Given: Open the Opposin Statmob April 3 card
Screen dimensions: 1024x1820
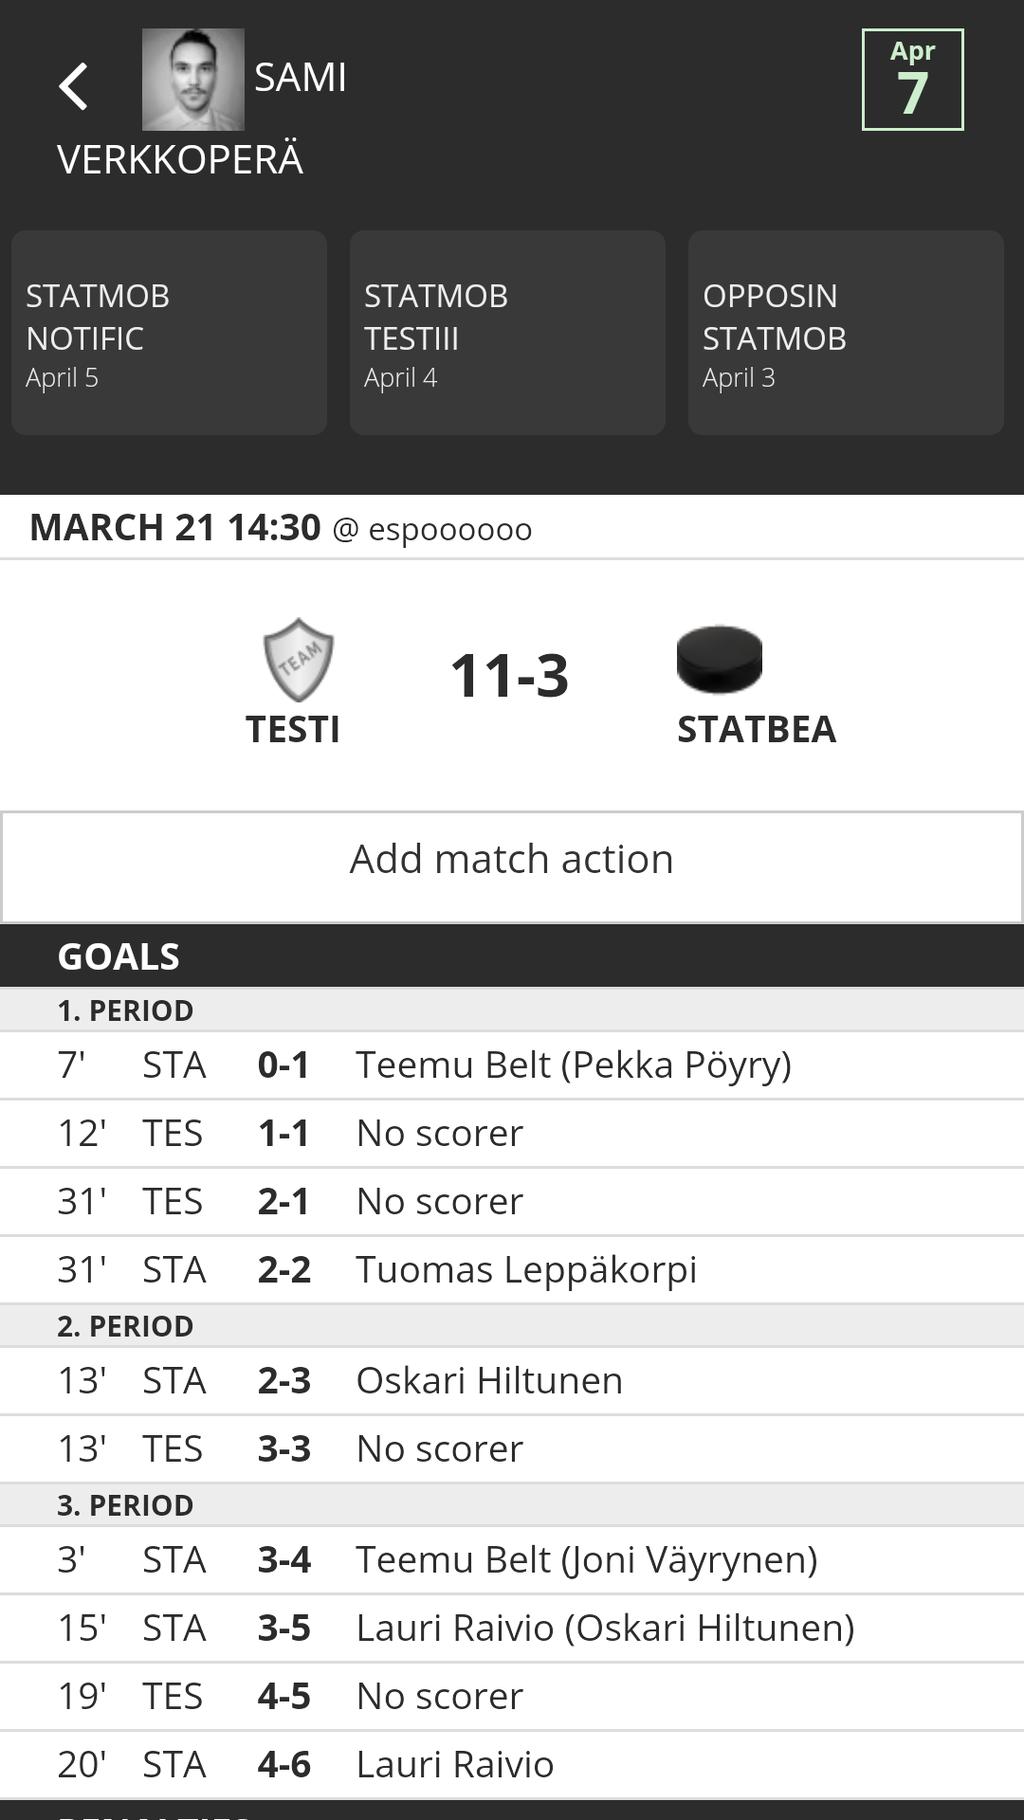Looking at the screenshot, I should 846,333.
